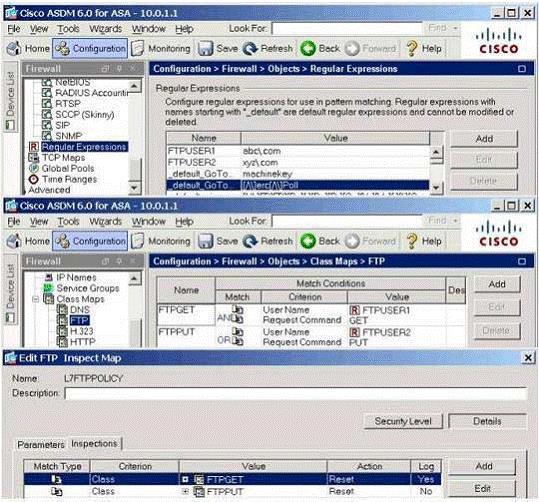Select the FTPUSER1 regular expression row
This screenshot has width=539, height=502.
[298, 151]
